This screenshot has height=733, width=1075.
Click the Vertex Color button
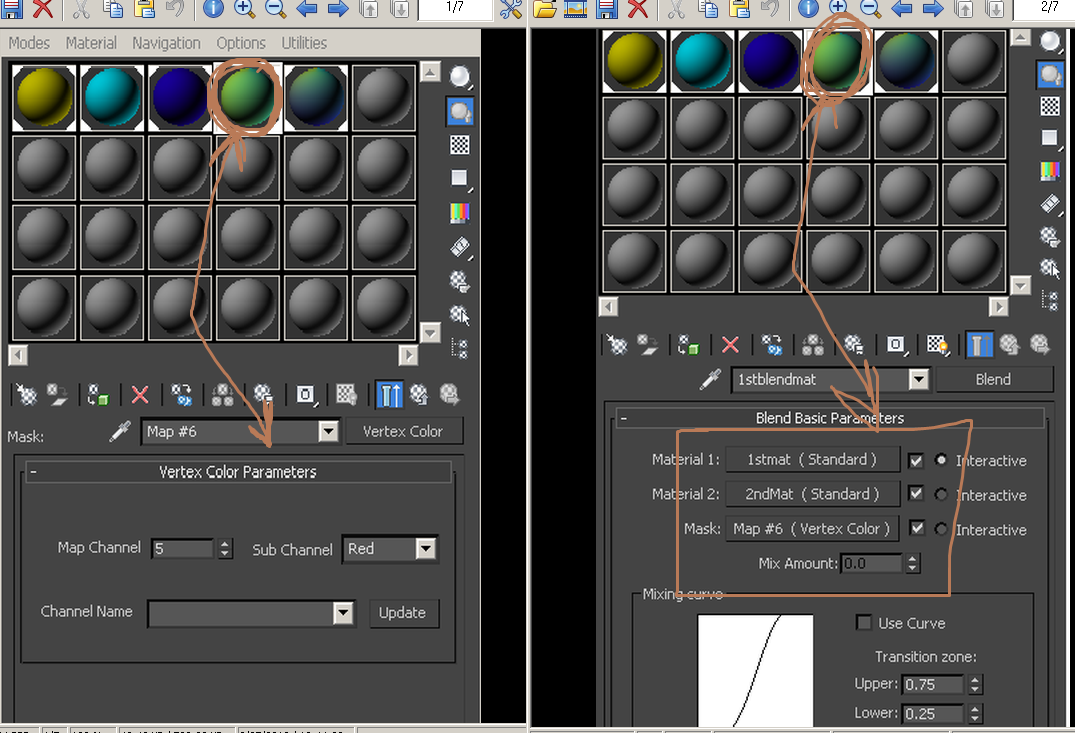click(x=404, y=430)
